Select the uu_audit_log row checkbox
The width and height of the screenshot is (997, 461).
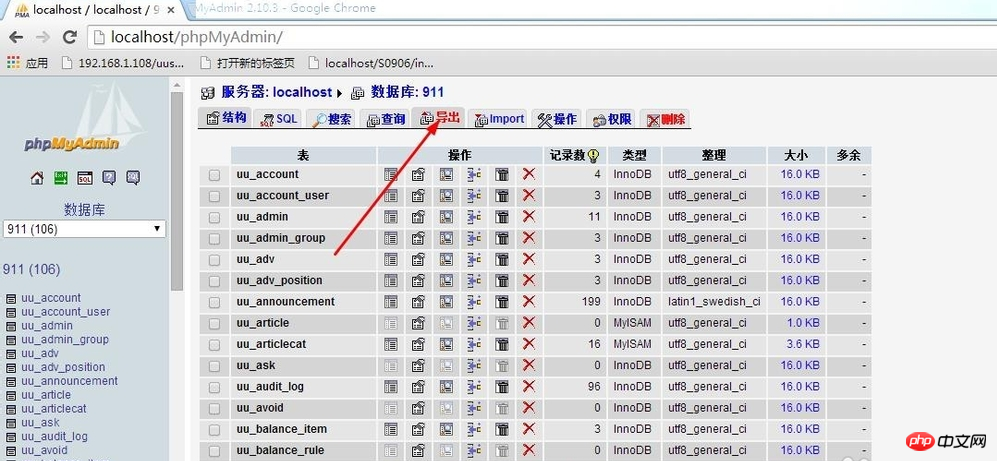pyautogui.click(x=214, y=387)
